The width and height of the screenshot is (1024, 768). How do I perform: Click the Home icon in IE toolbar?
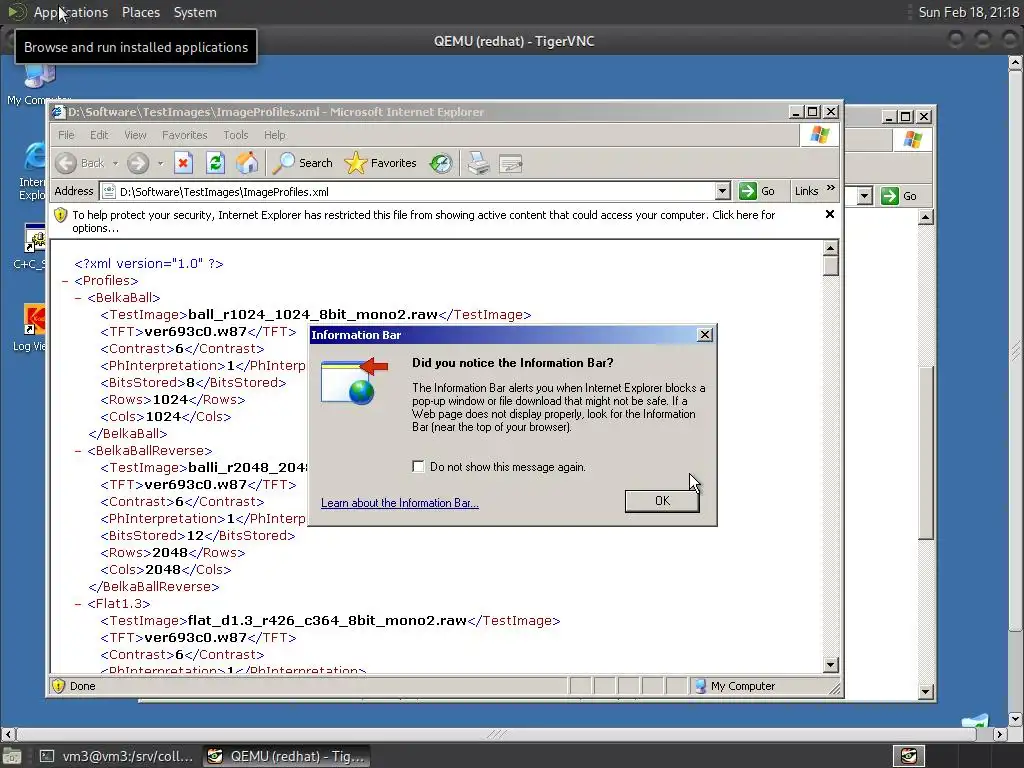click(247, 163)
